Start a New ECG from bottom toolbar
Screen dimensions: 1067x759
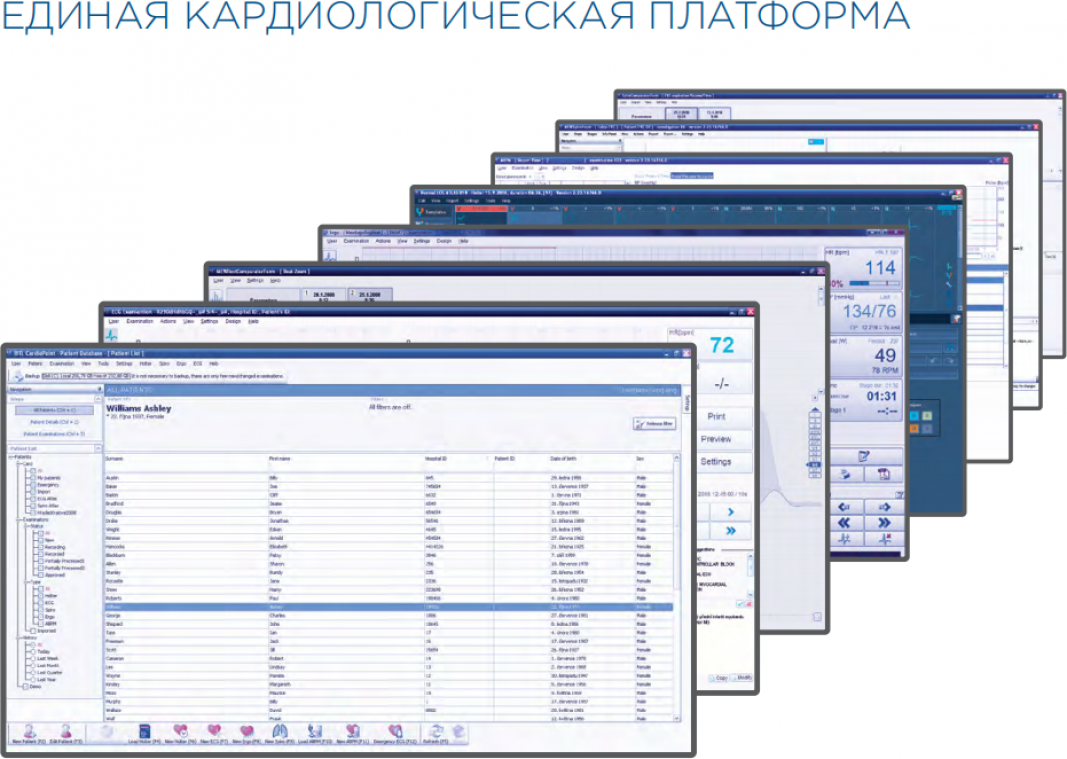[213, 733]
